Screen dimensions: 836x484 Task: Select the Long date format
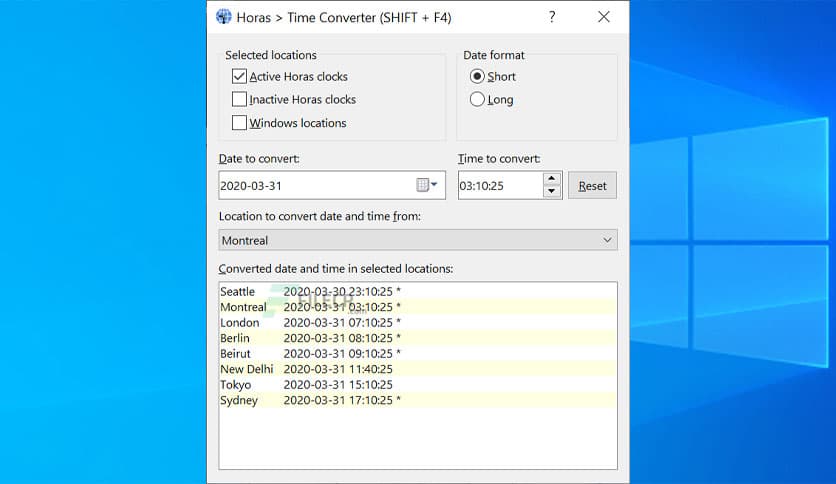[x=477, y=100]
